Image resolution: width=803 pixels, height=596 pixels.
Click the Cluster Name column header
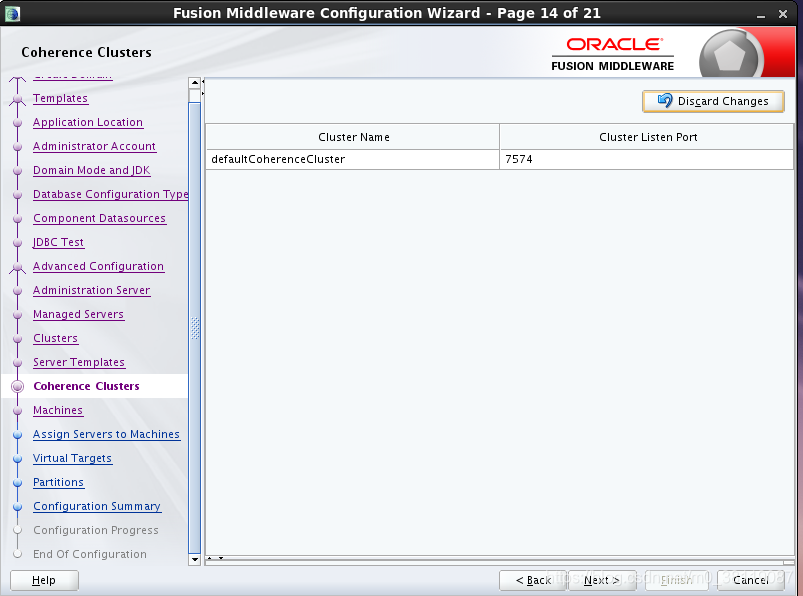click(x=352, y=137)
